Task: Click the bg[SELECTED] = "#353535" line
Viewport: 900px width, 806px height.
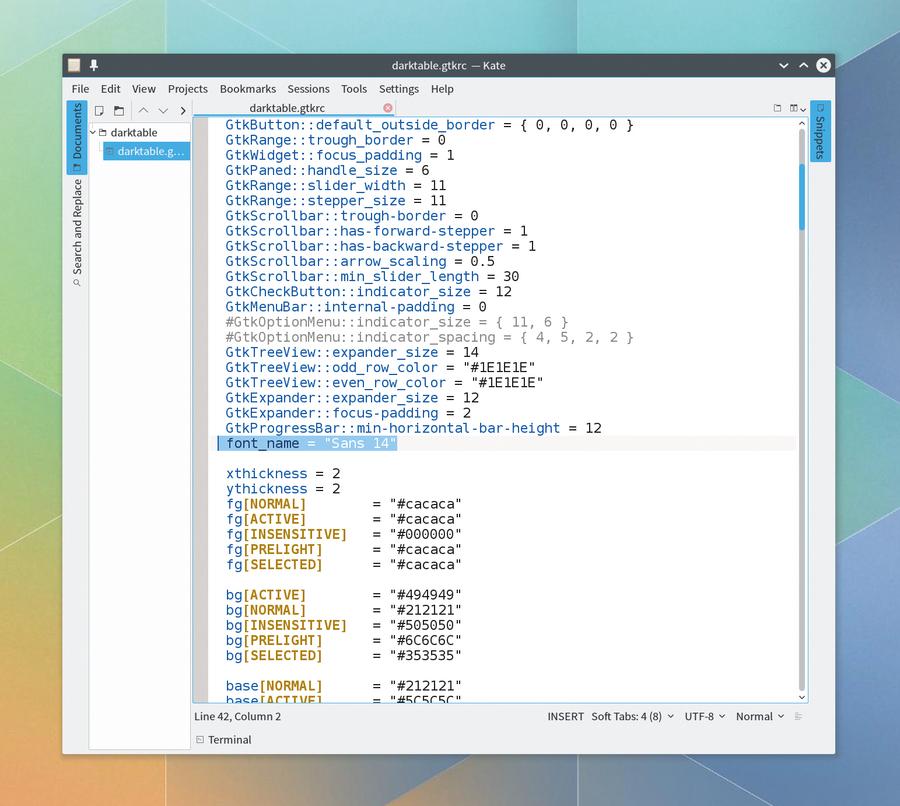Action: 343,656
